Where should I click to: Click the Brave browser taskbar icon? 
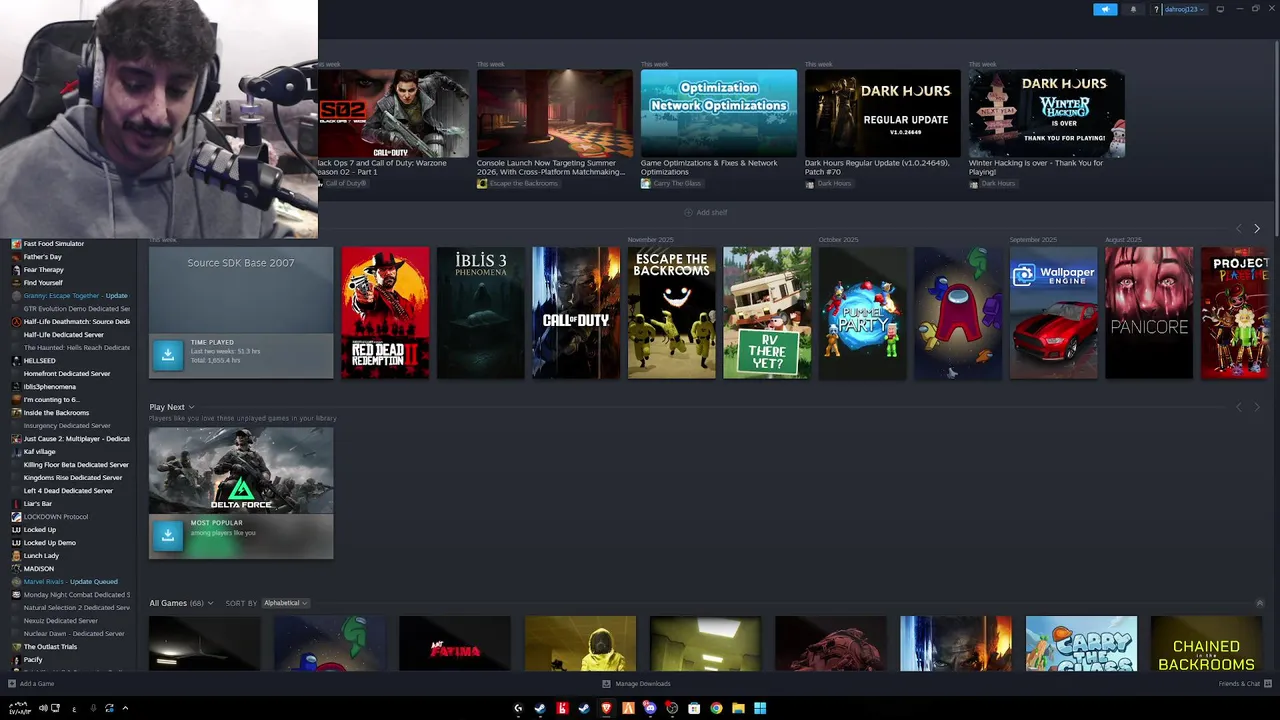point(606,708)
